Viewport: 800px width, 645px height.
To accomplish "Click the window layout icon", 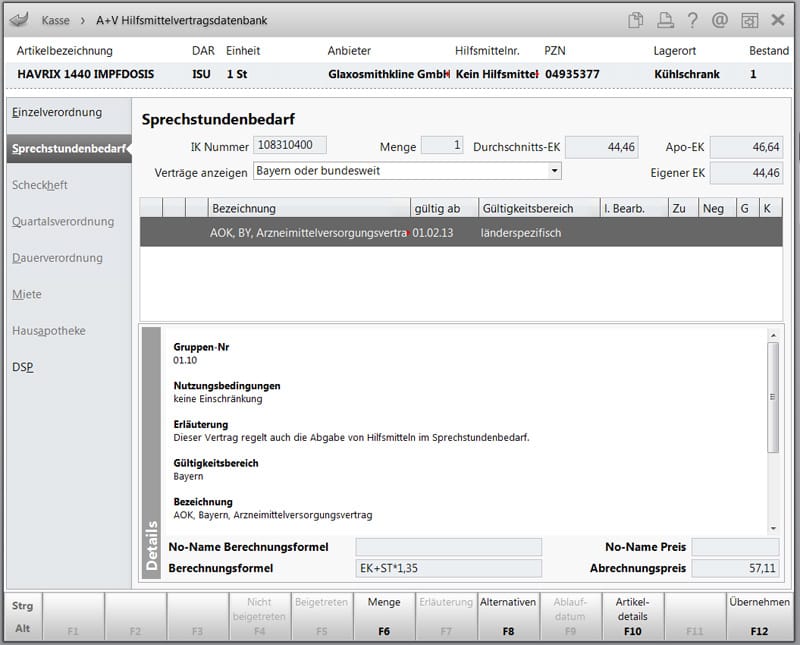I will coord(749,20).
